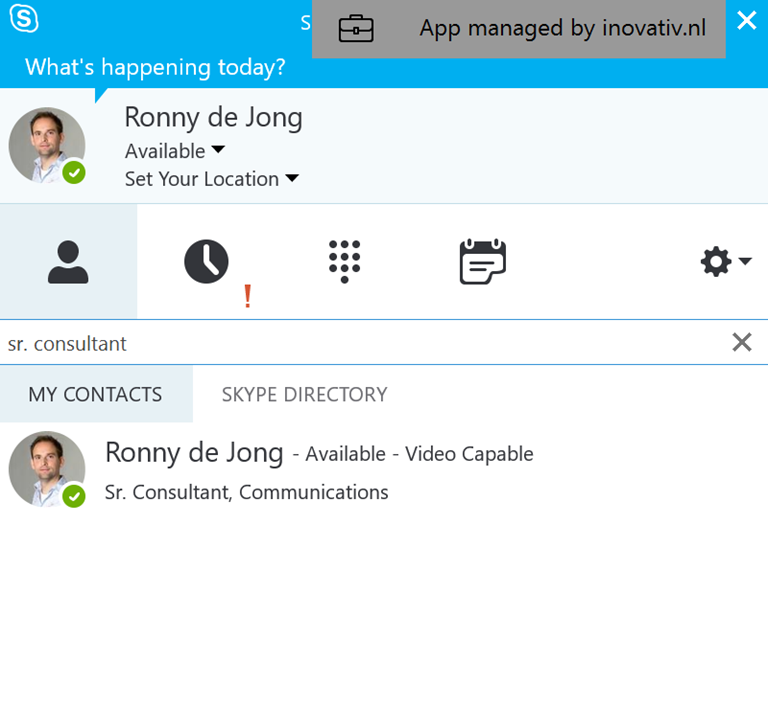Switch to the MY CONTACTS tab
This screenshot has height=707, width=768.
click(x=95, y=394)
